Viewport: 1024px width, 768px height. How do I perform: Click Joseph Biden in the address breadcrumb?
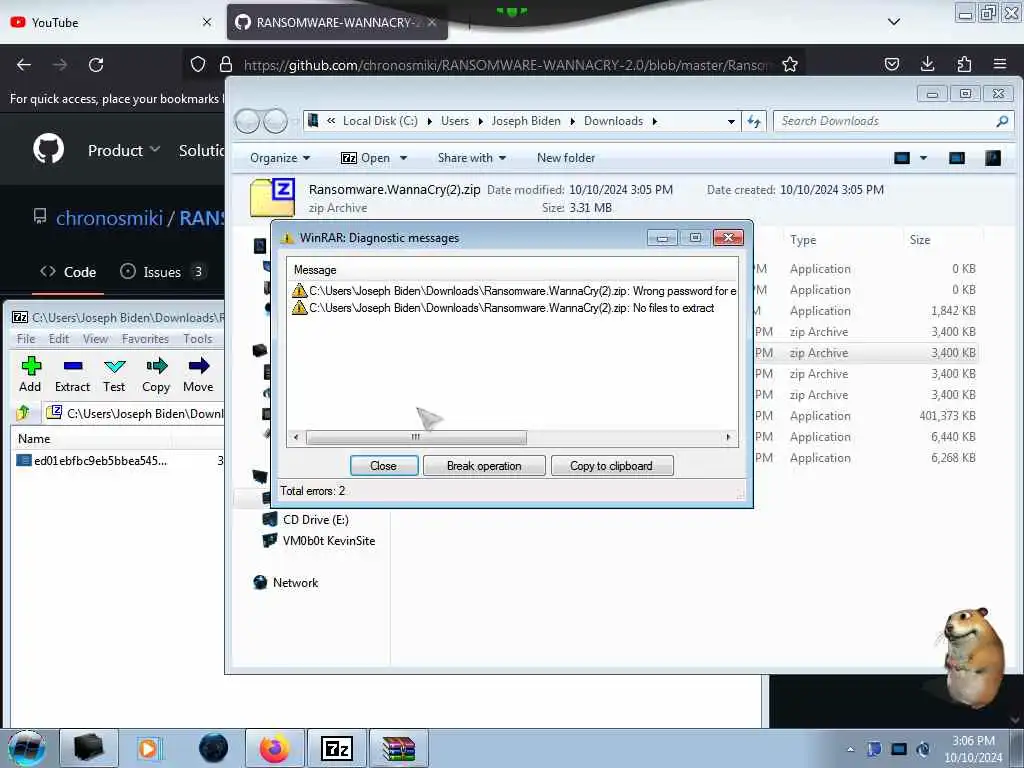[526, 121]
